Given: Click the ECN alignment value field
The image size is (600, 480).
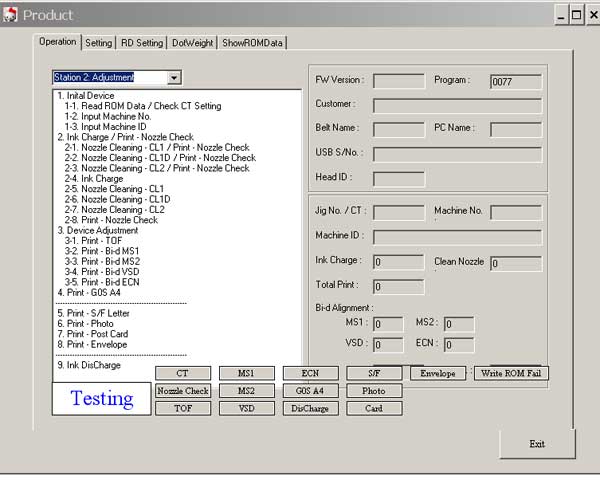Looking at the screenshot, I should 459,345.
